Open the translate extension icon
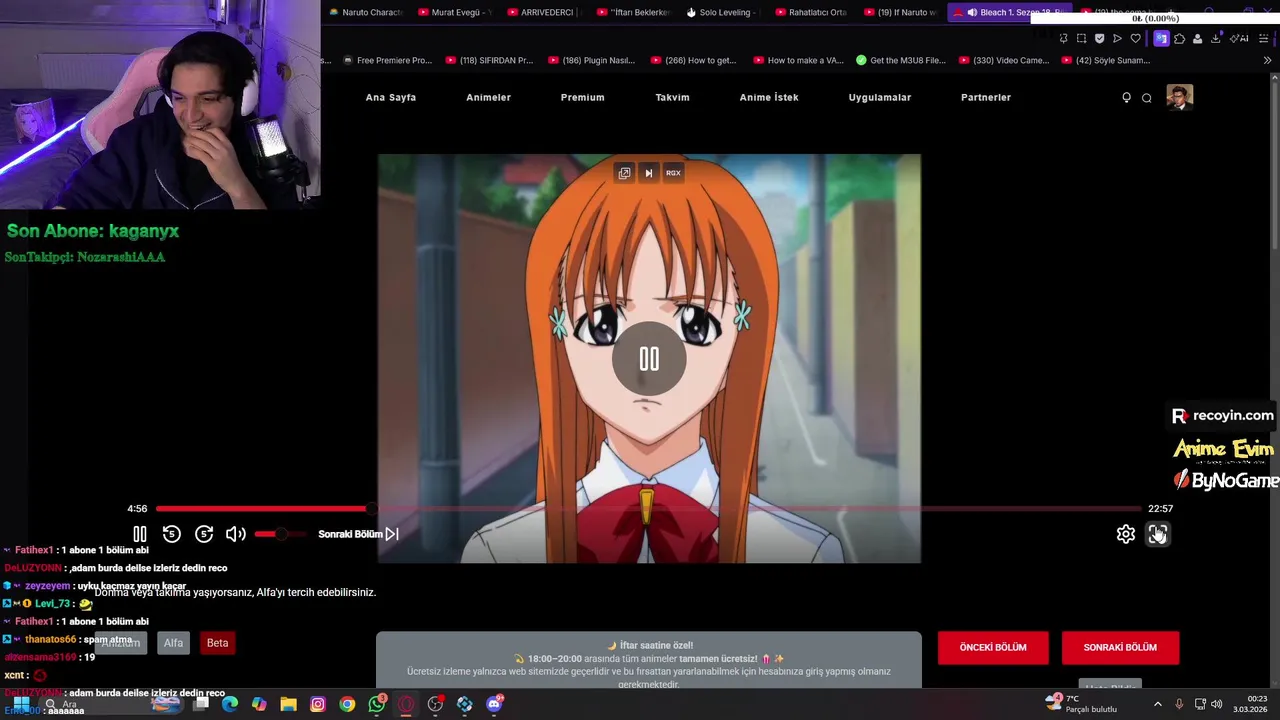The height and width of the screenshot is (720, 1280). (x=1161, y=38)
